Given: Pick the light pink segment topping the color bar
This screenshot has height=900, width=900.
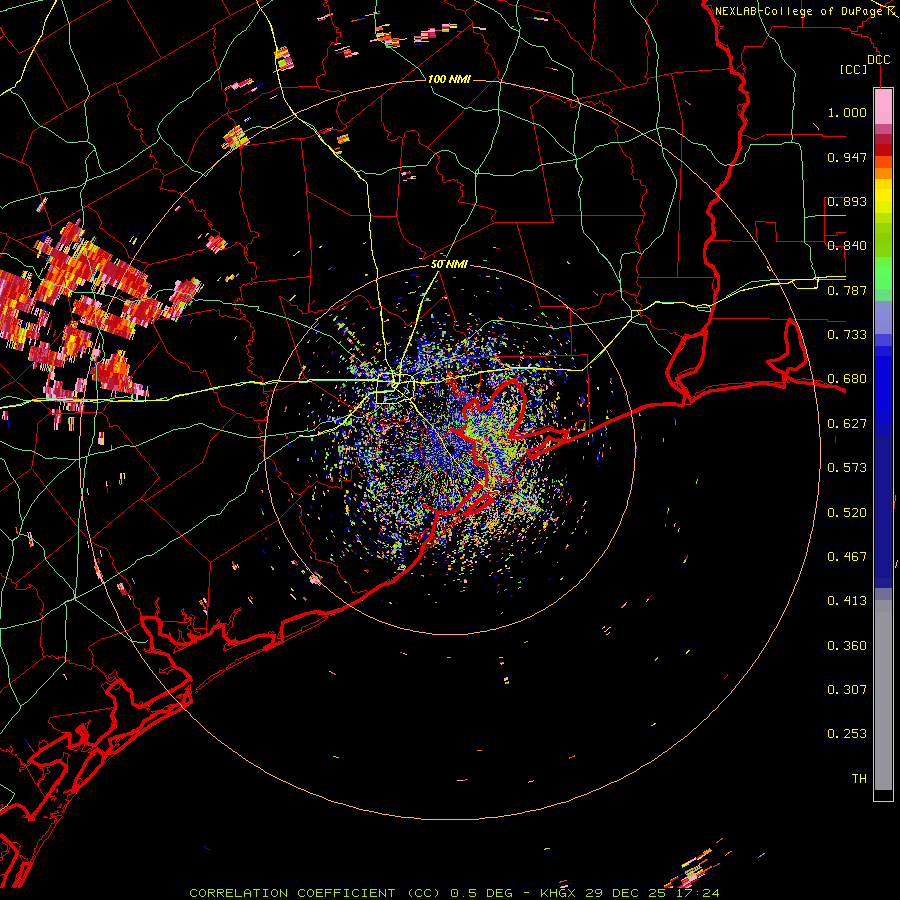Looking at the screenshot, I should click(883, 106).
